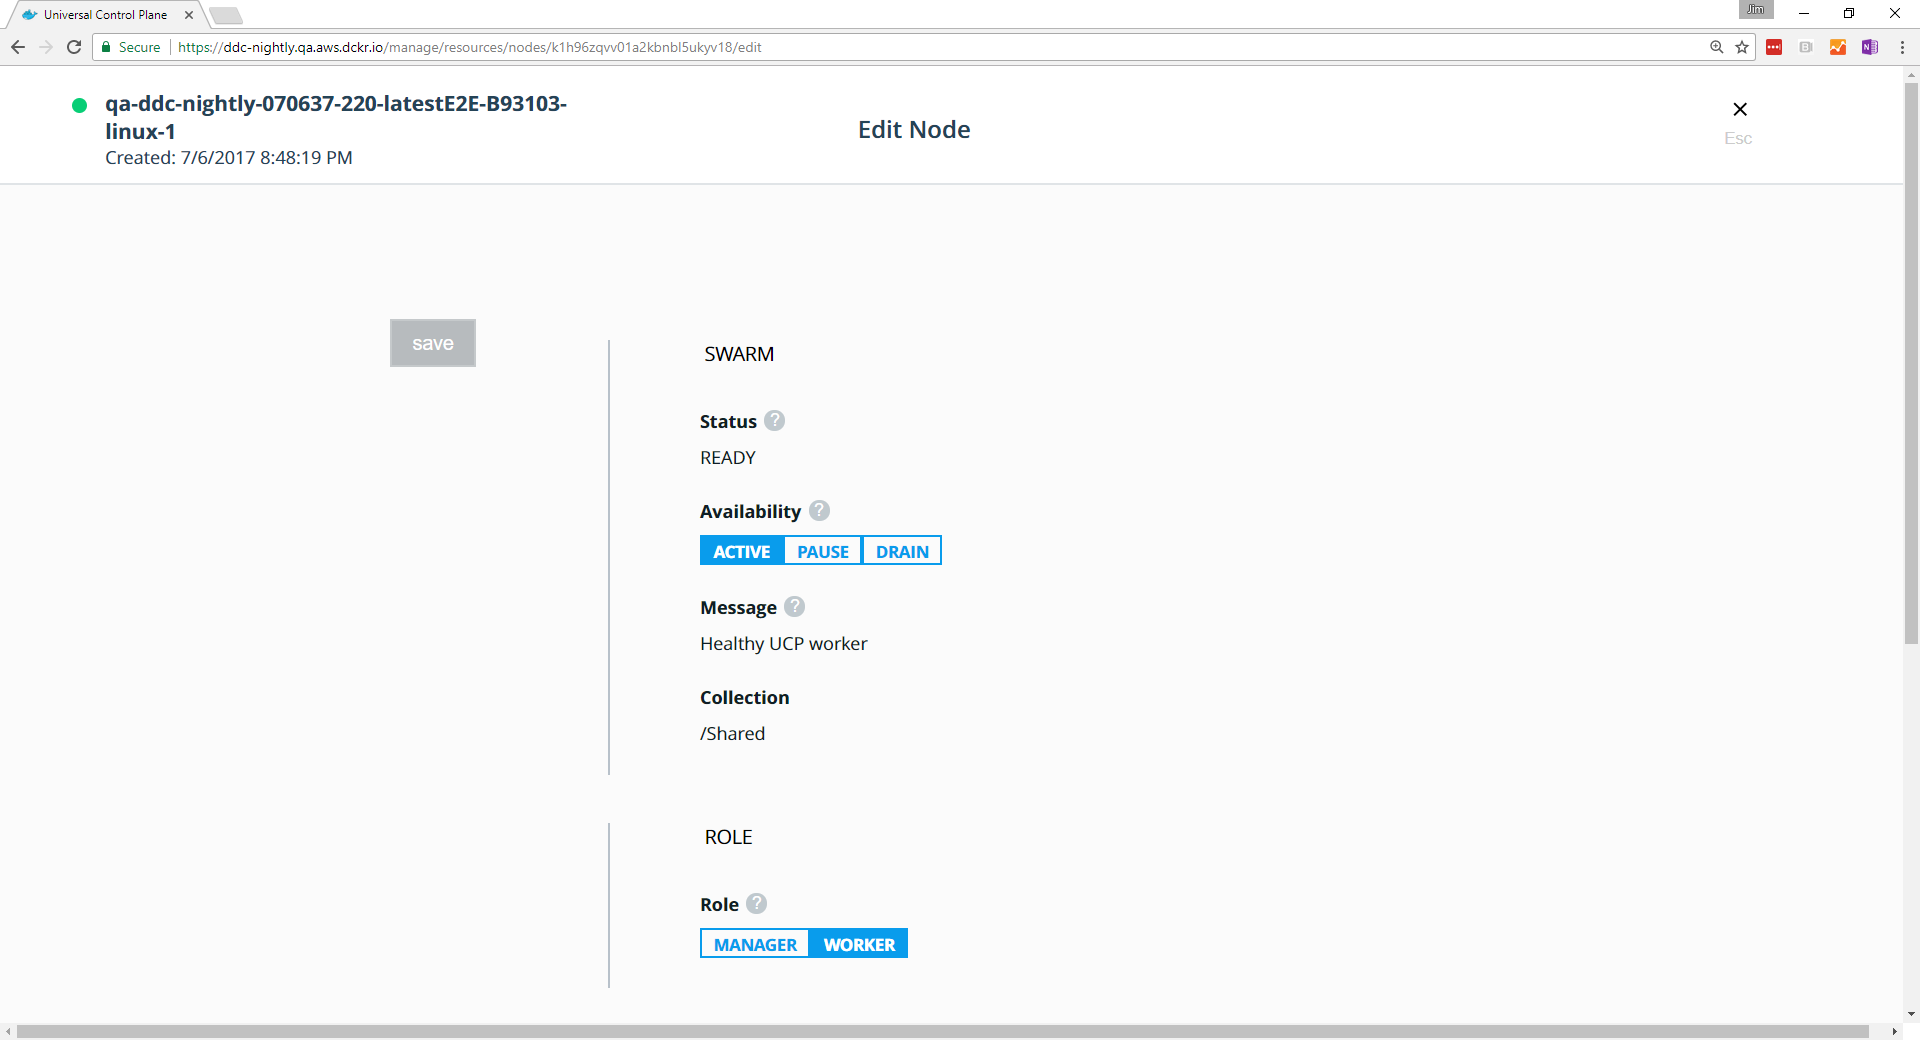Open the Chrome three-dot menu
Screen dimensions: 1920x1040
tap(1902, 47)
